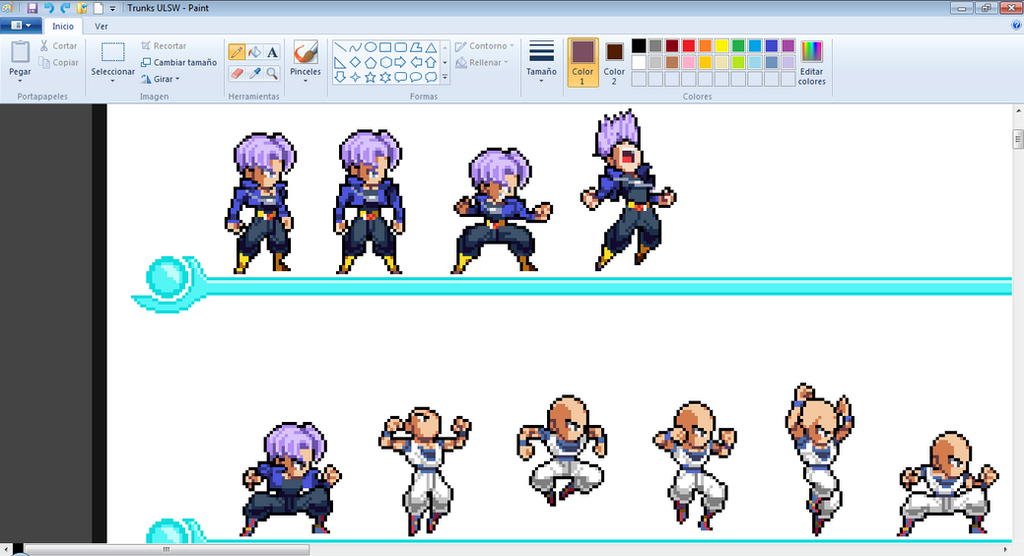Choose the Diamond shape

click(x=355, y=63)
